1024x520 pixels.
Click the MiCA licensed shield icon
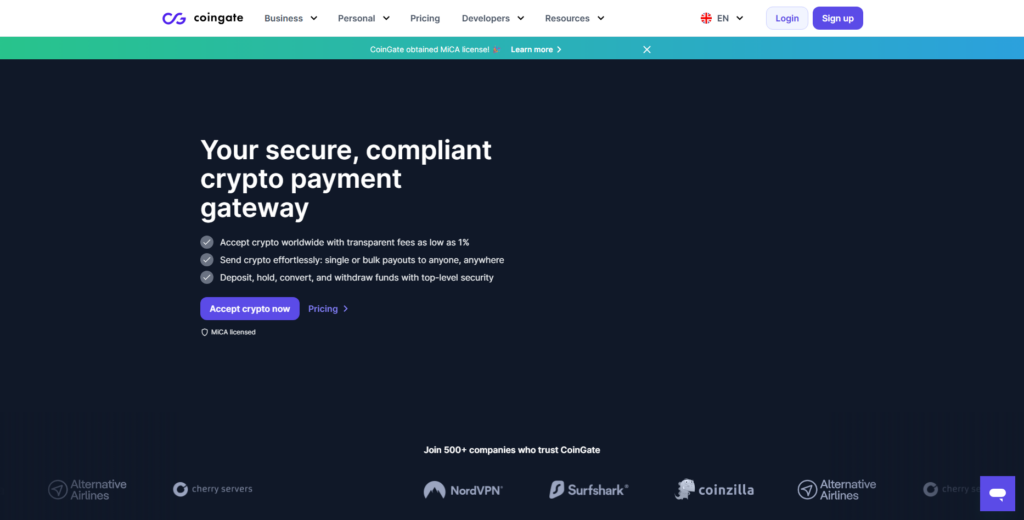[x=204, y=333]
